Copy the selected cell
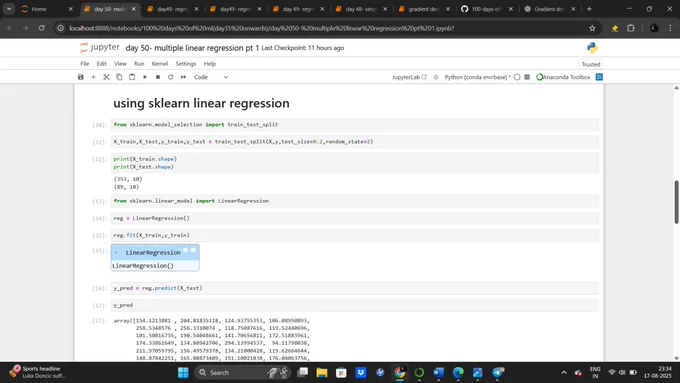 click(x=119, y=77)
